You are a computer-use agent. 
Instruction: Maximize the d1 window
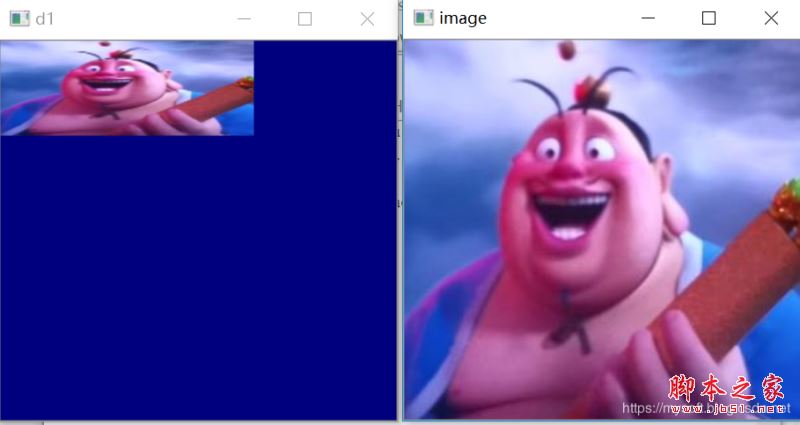pos(305,19)
